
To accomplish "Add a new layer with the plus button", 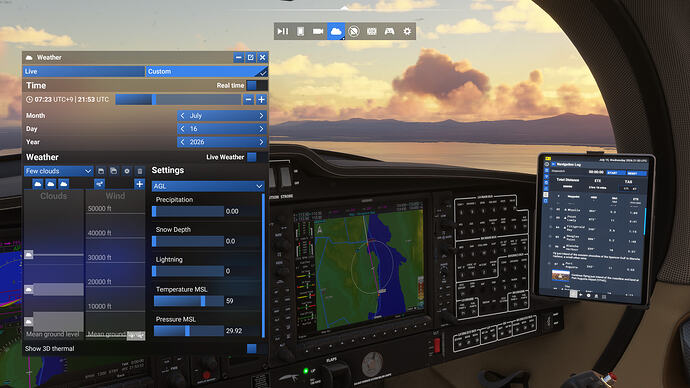I will (x=139, y=184).
